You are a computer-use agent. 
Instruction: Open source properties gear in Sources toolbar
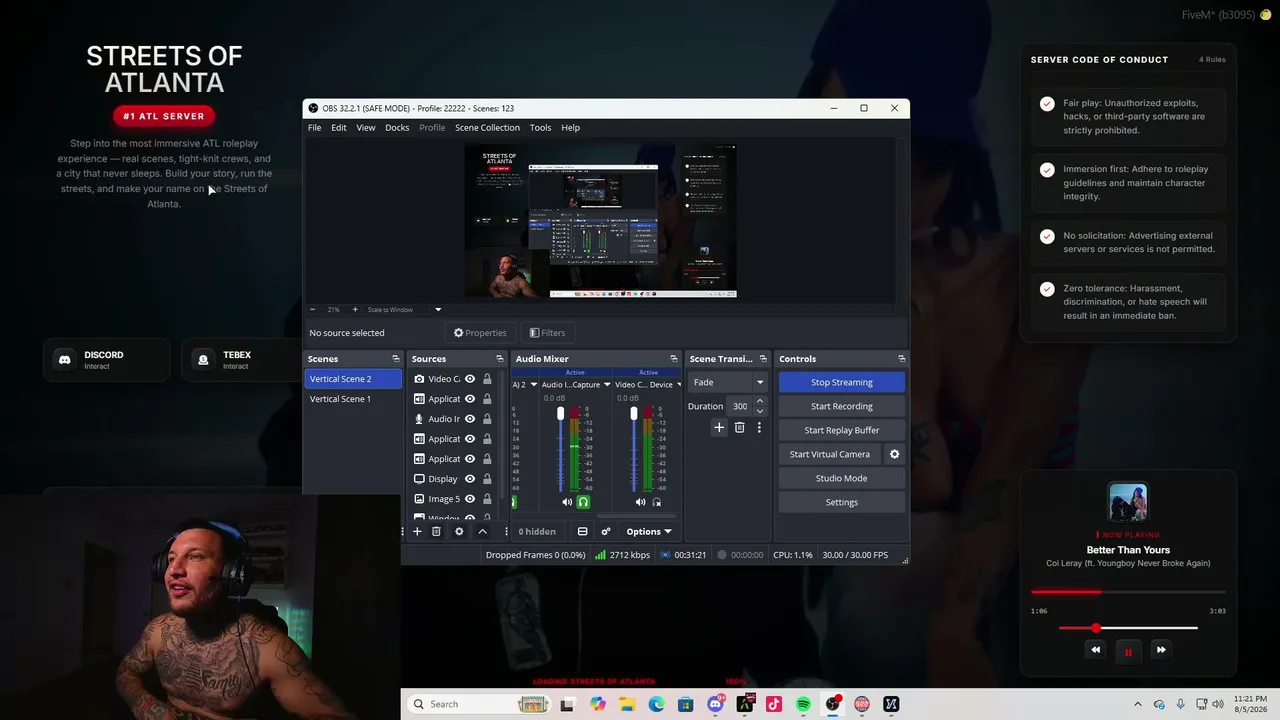tap(459, 531)
